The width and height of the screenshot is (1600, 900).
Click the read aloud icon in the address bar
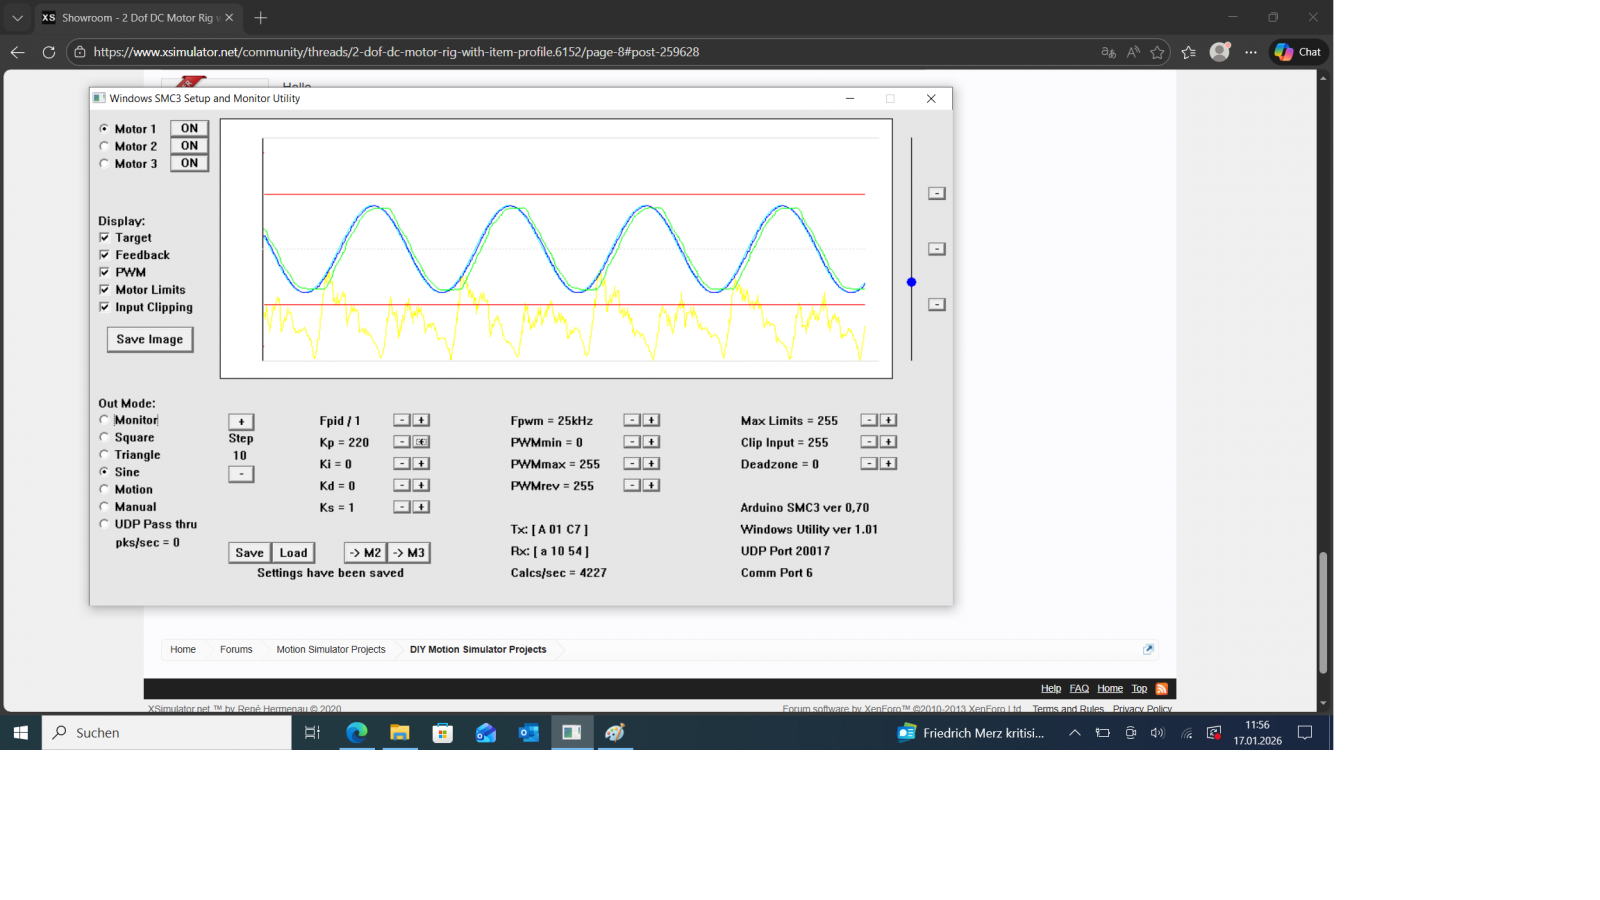click(x=1133, y=52)
